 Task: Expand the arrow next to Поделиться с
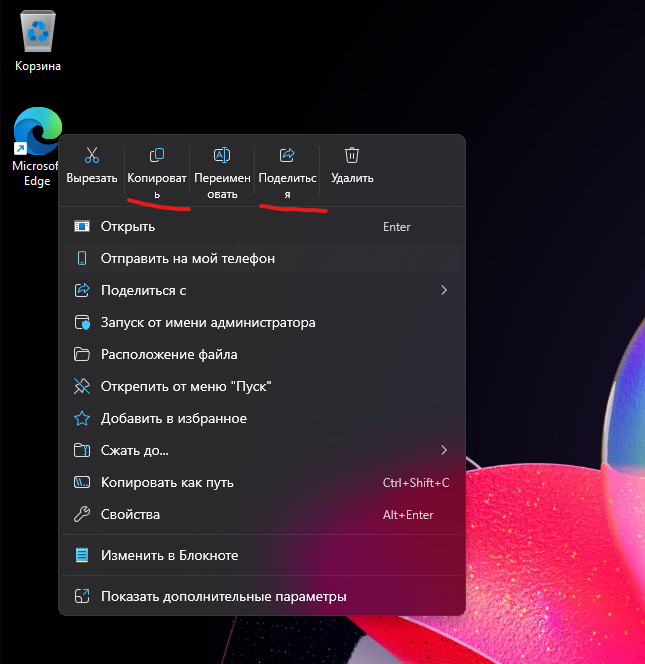point(443,290)
